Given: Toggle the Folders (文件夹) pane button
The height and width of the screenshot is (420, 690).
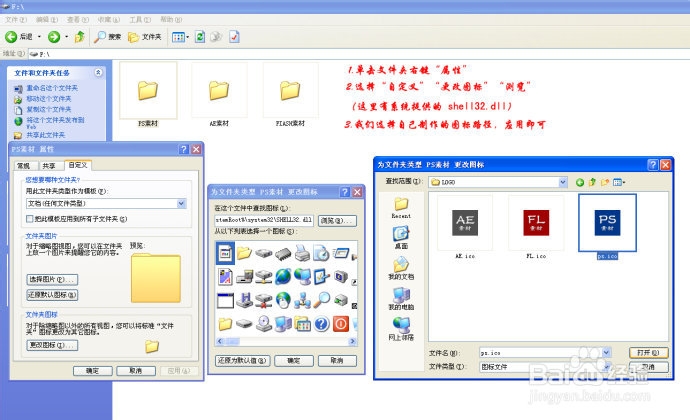Looking at the screenshot, I should [x=145, y=37].
